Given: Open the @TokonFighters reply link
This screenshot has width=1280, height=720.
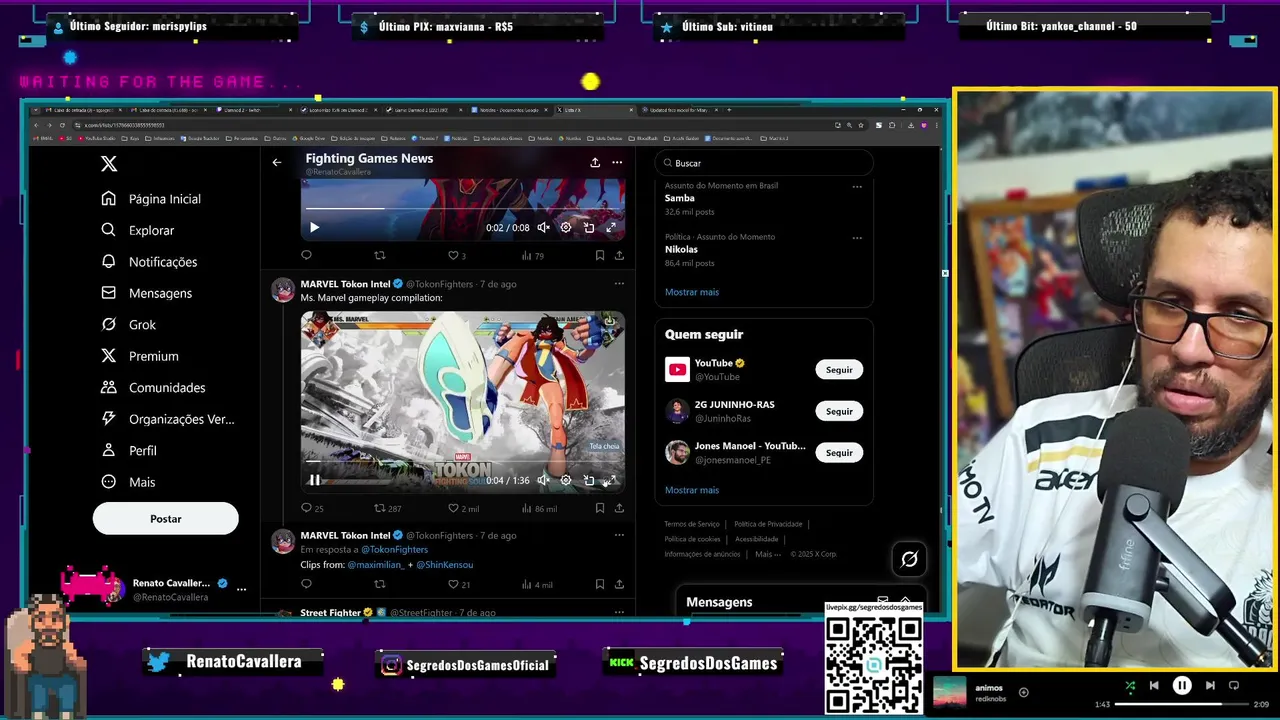Looking at the screenshot, I should pyautogui.click(x=394, y=550).
